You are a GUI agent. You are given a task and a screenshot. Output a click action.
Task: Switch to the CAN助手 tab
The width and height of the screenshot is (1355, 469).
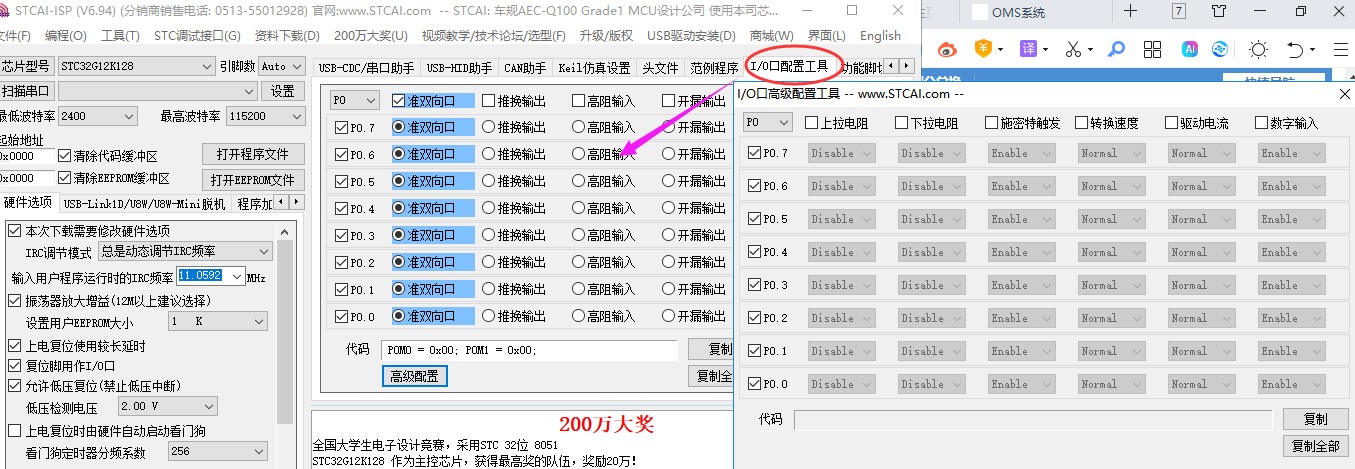tap(525, 67)
